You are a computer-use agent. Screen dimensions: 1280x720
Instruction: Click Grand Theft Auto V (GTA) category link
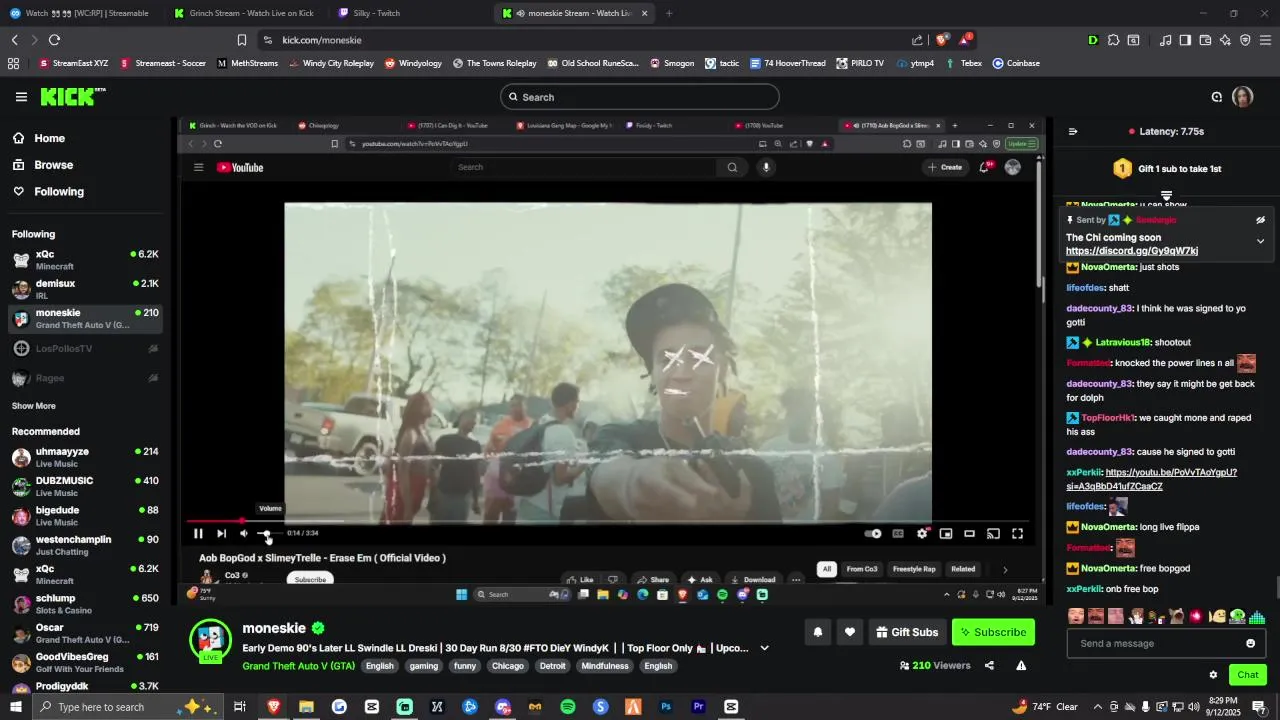pos(298,666)
